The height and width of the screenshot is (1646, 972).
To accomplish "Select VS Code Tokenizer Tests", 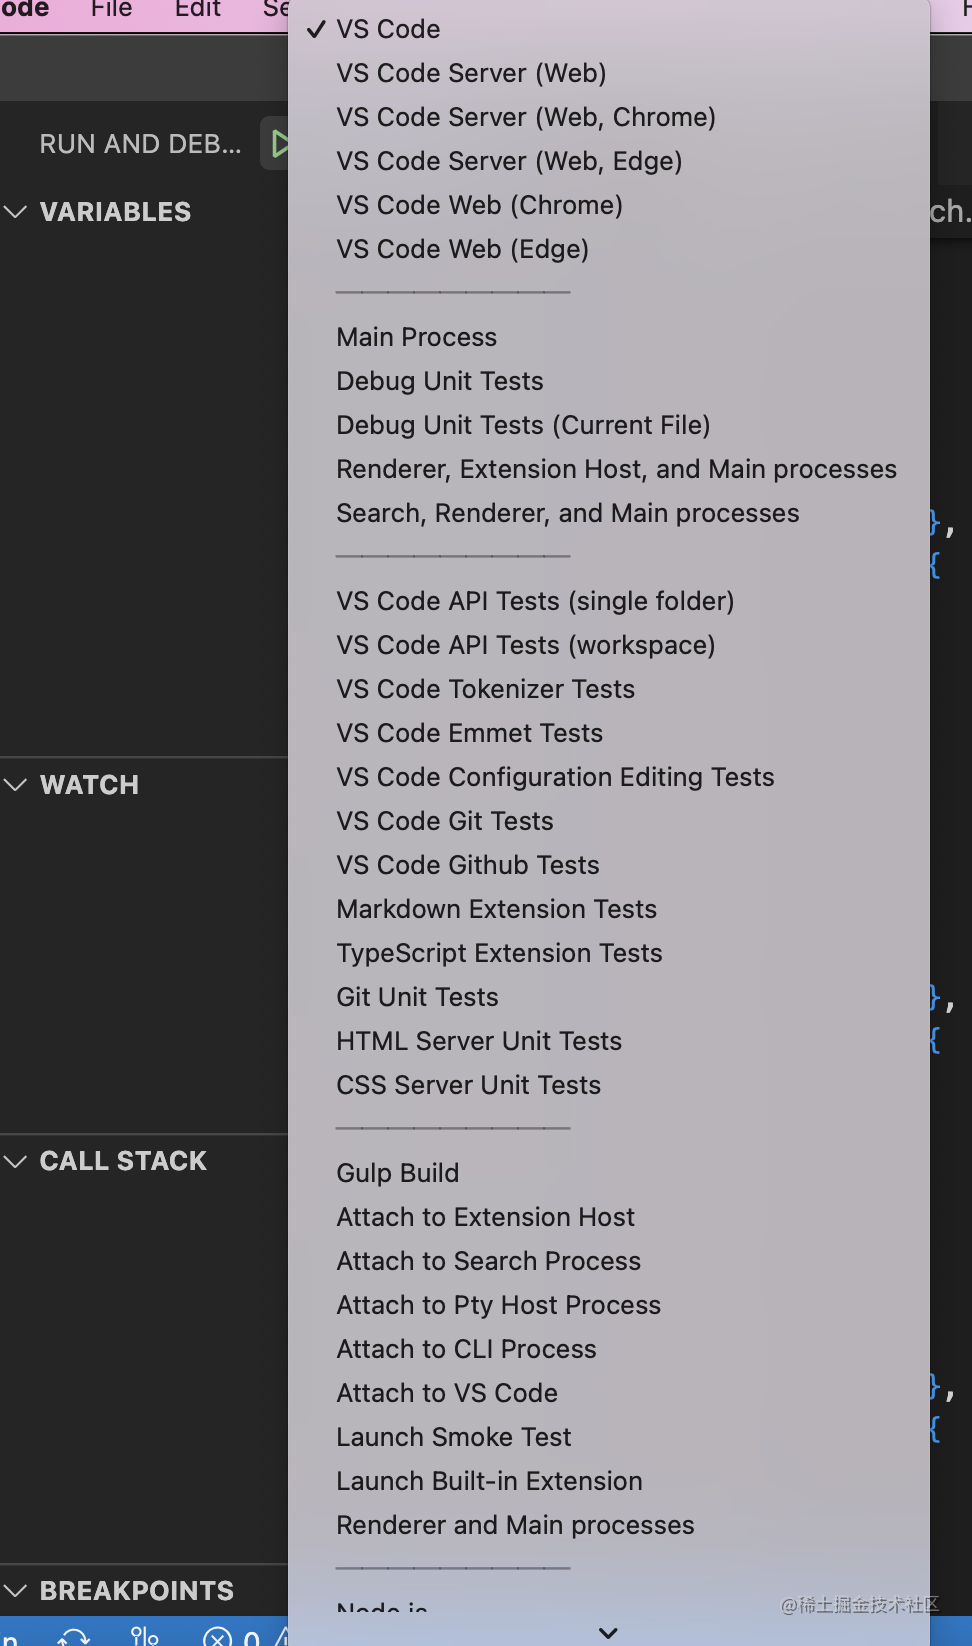I will (x=608, y=689).
